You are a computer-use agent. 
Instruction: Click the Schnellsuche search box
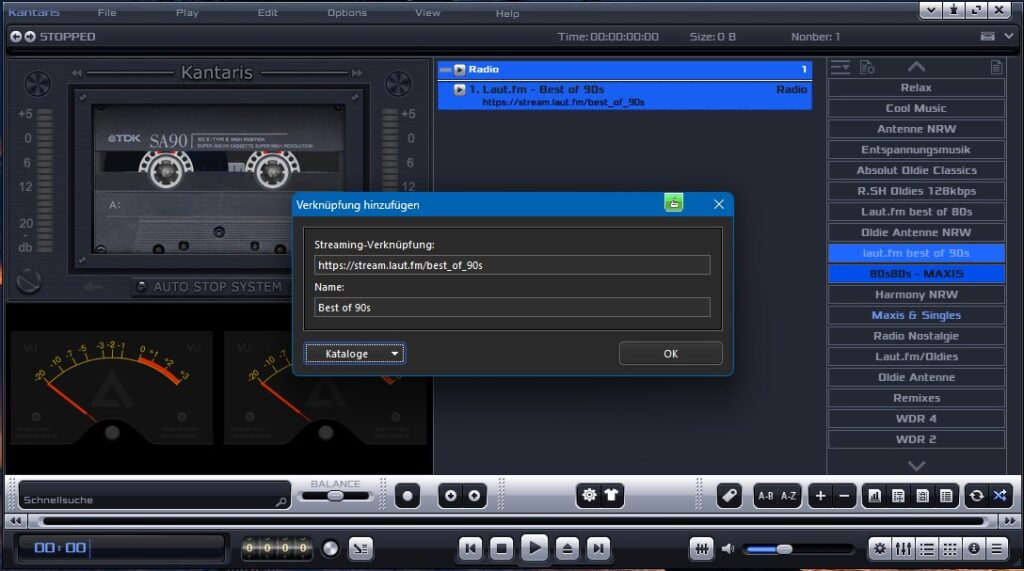tap(154, 495)
